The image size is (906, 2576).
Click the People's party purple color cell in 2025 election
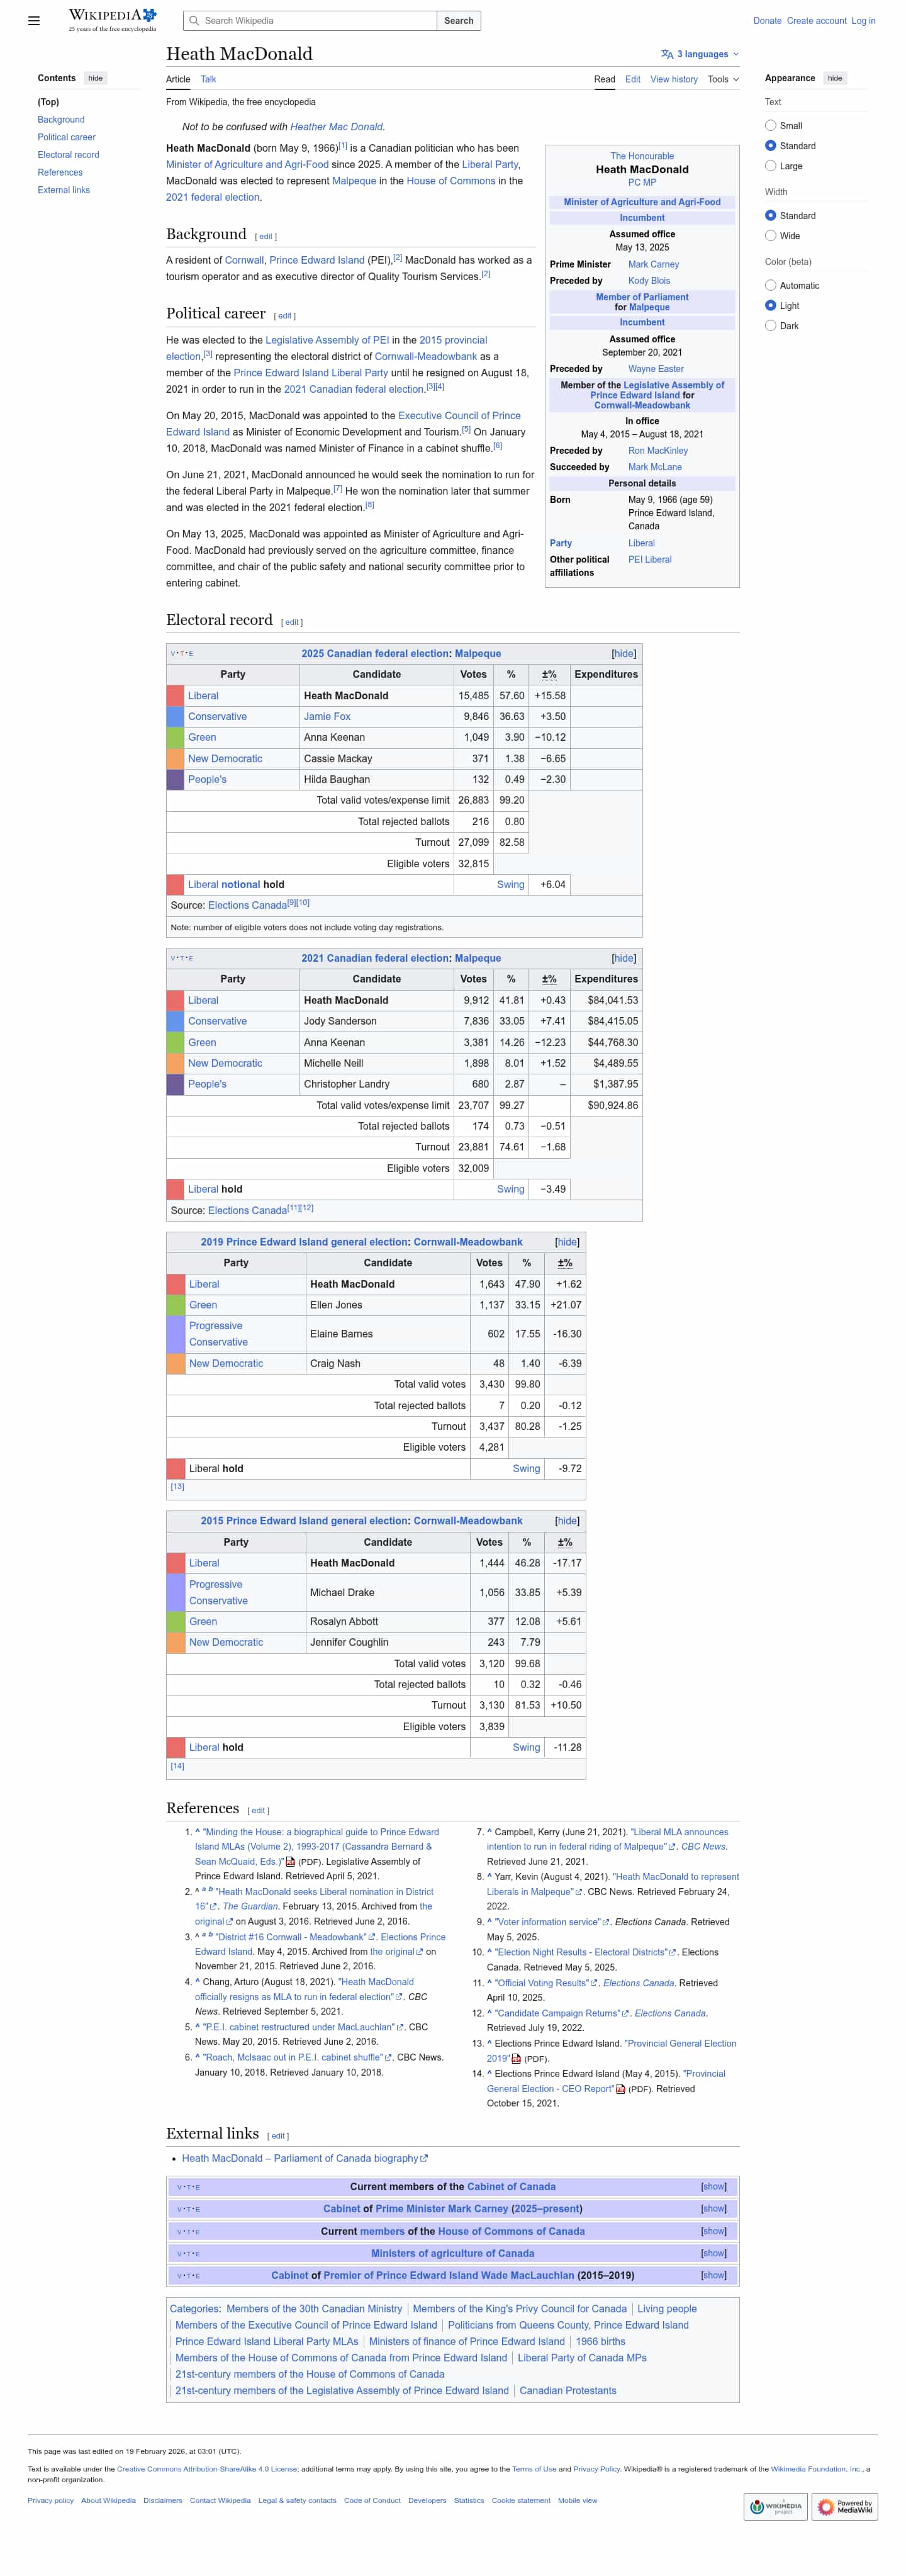point(175,780)
